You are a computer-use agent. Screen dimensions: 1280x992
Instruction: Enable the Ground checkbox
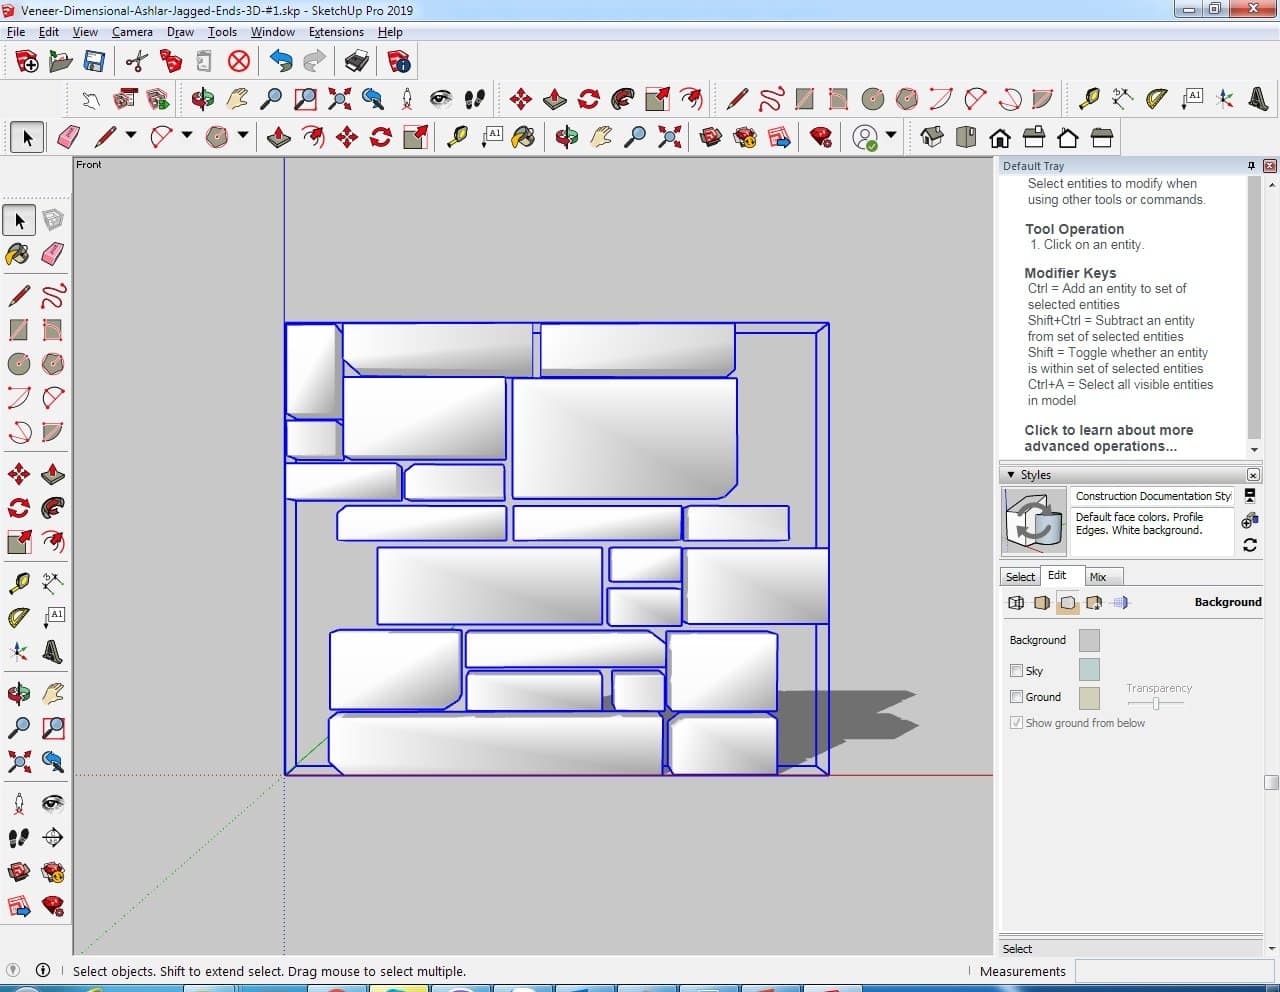(1016, 697)
